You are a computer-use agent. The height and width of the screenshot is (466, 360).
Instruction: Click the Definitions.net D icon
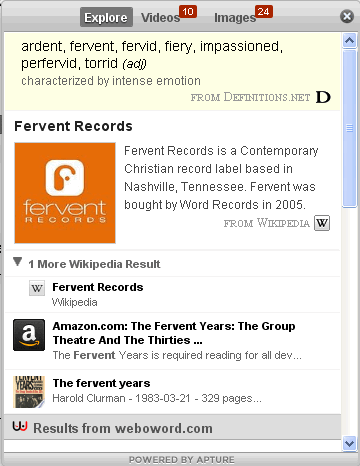(x=323, y=97)
